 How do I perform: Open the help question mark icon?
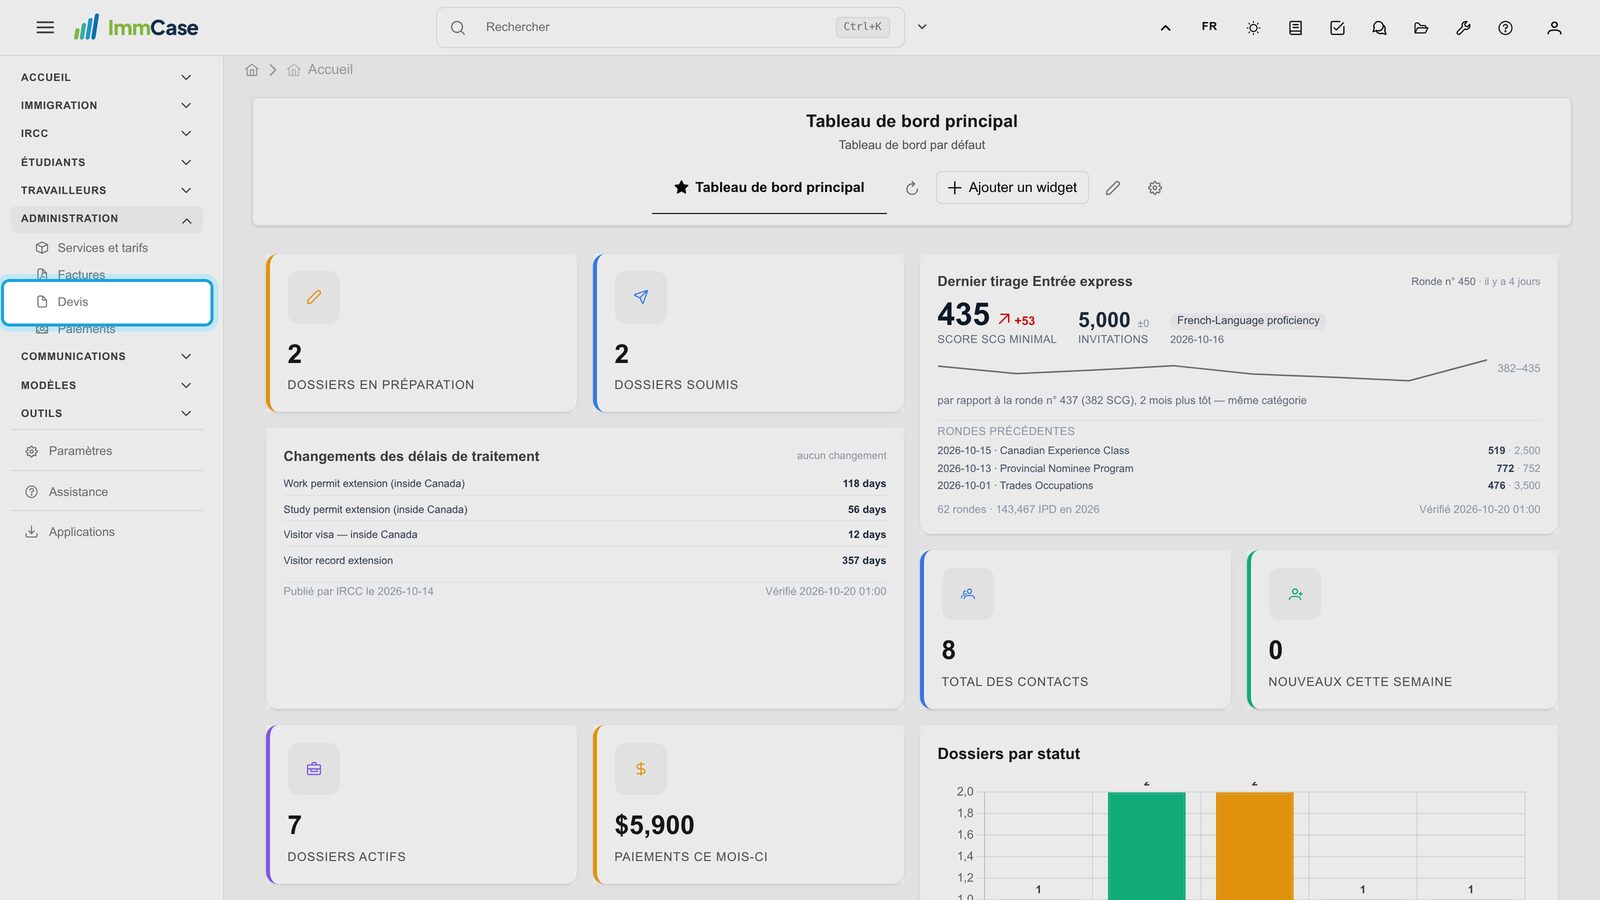coord(1505,28)
